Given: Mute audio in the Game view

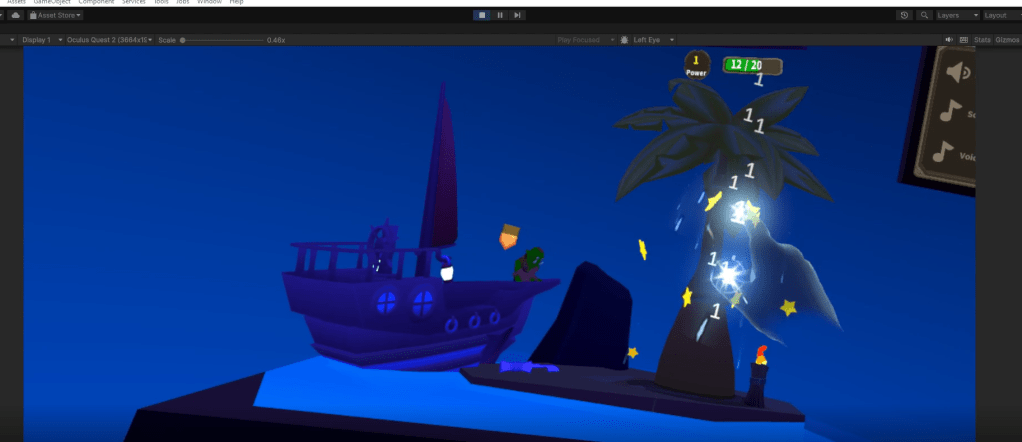Looking at the screenshot, I should 949,40.
